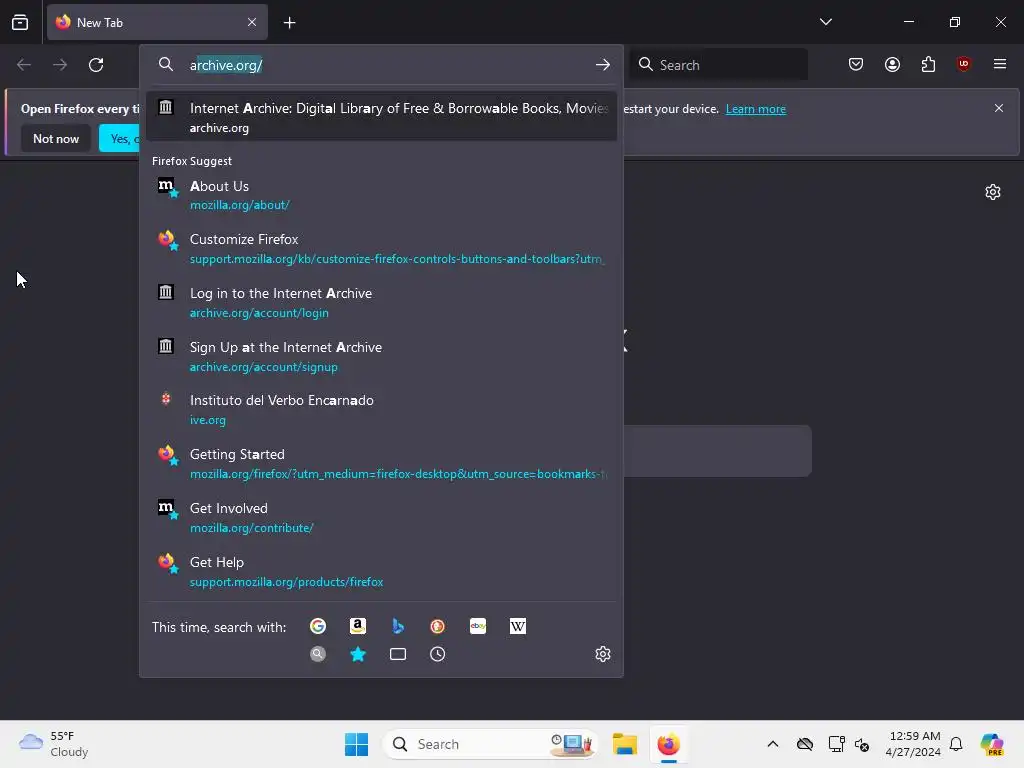Select the gray magnifier search engine icon
Screen dimensions: 1024x768
pos(318,654)
